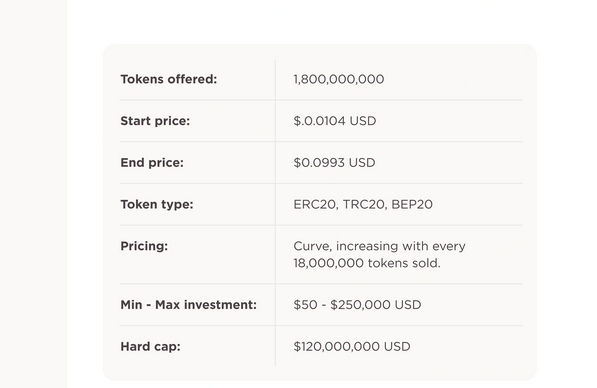The width and height of the screenshot is (597, 388).
Task: Click the "End price:" label
Action: pyautogui.click(x=152, y=163)
